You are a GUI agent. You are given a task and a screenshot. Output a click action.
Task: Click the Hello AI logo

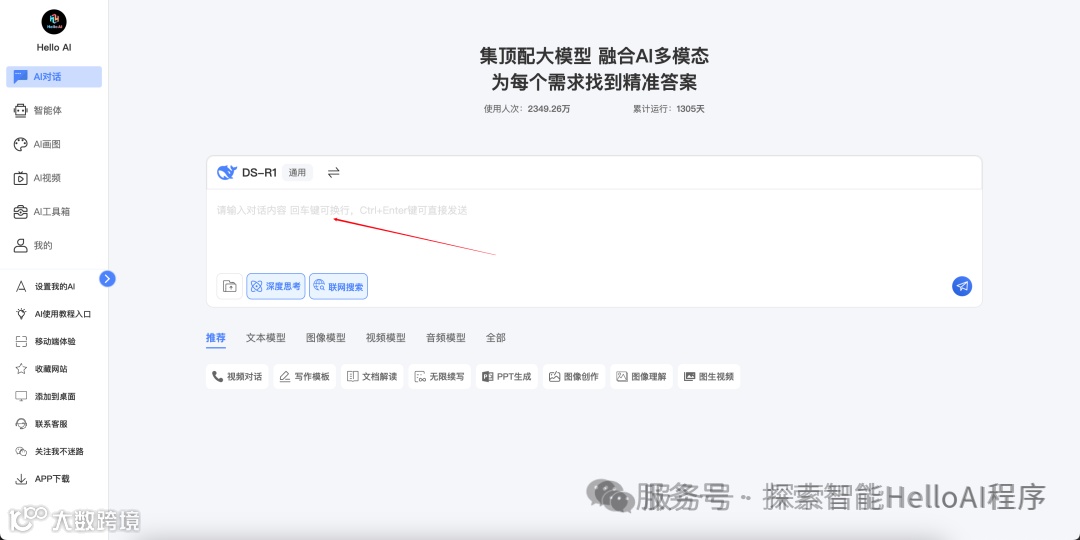(54, 21)
